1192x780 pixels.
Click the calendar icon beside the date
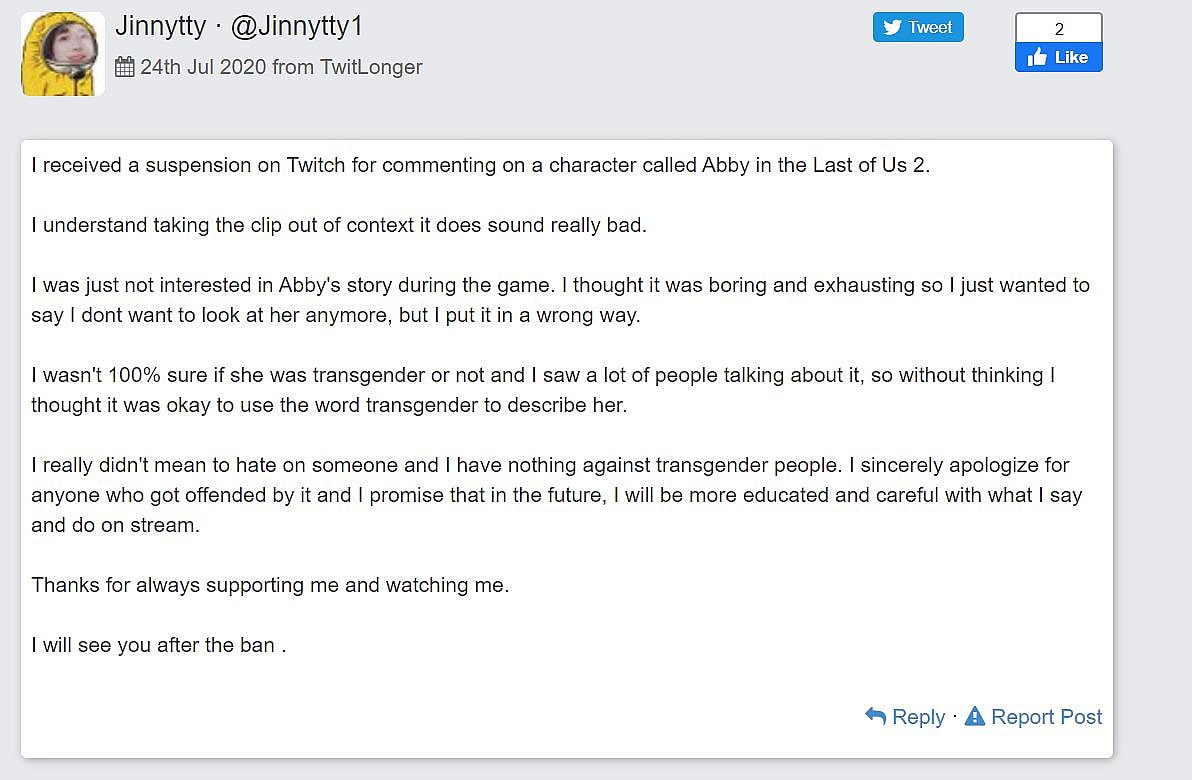click(x=125, y=67)
